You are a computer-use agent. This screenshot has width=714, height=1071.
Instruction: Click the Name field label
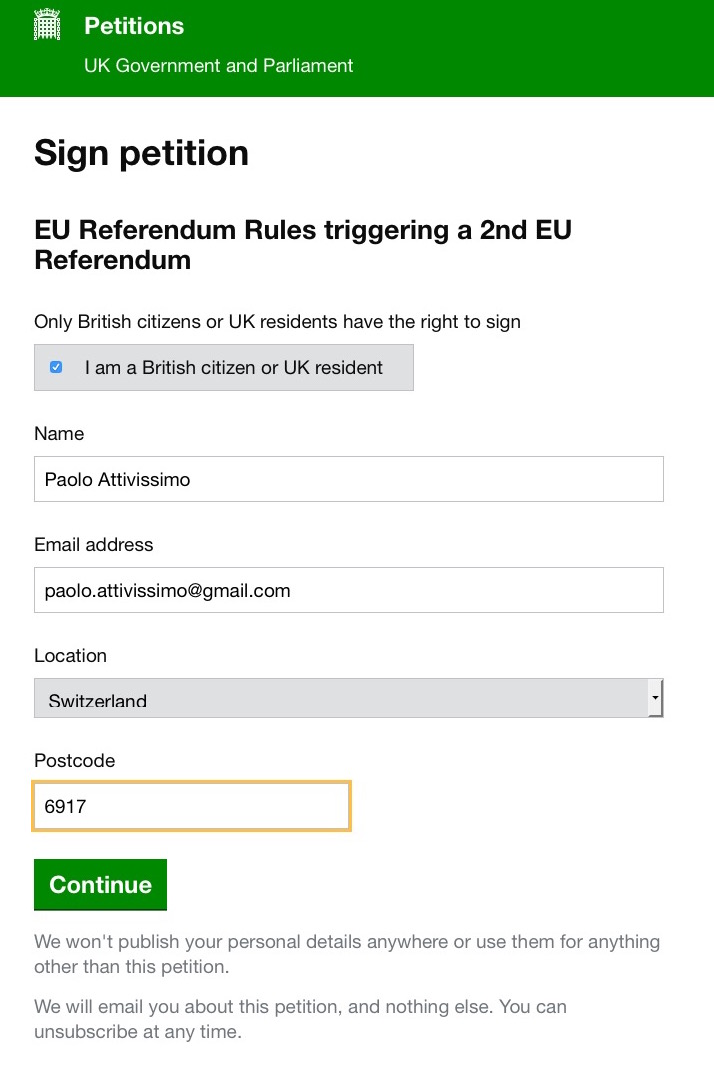[x=59, y=434]
